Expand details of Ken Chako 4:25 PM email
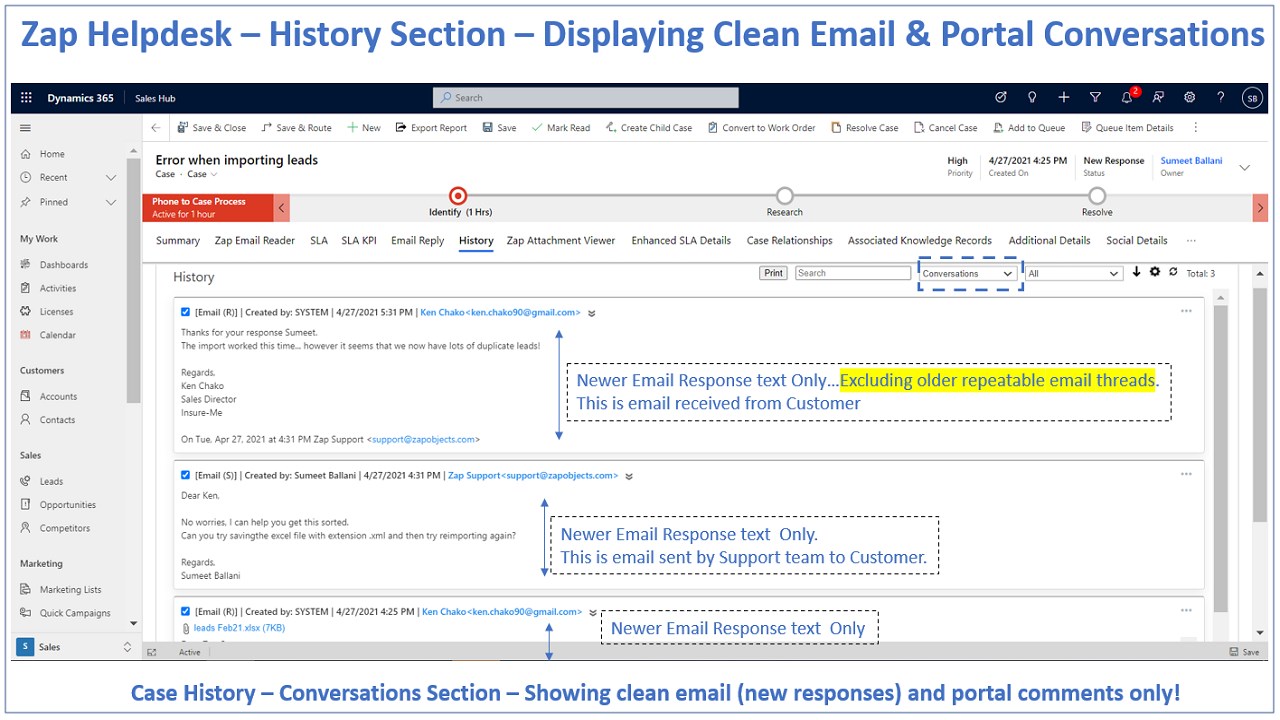Screen dimensions: 1280x720 [x=593, y=612]
